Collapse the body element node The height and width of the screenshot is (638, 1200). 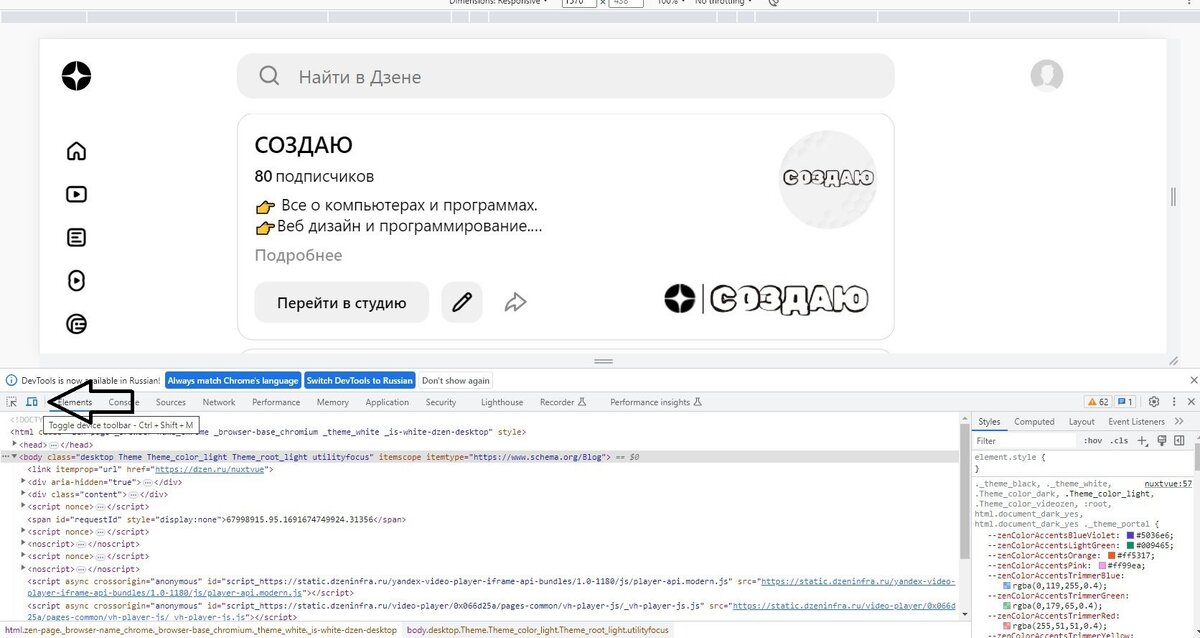tap(15, 456)
